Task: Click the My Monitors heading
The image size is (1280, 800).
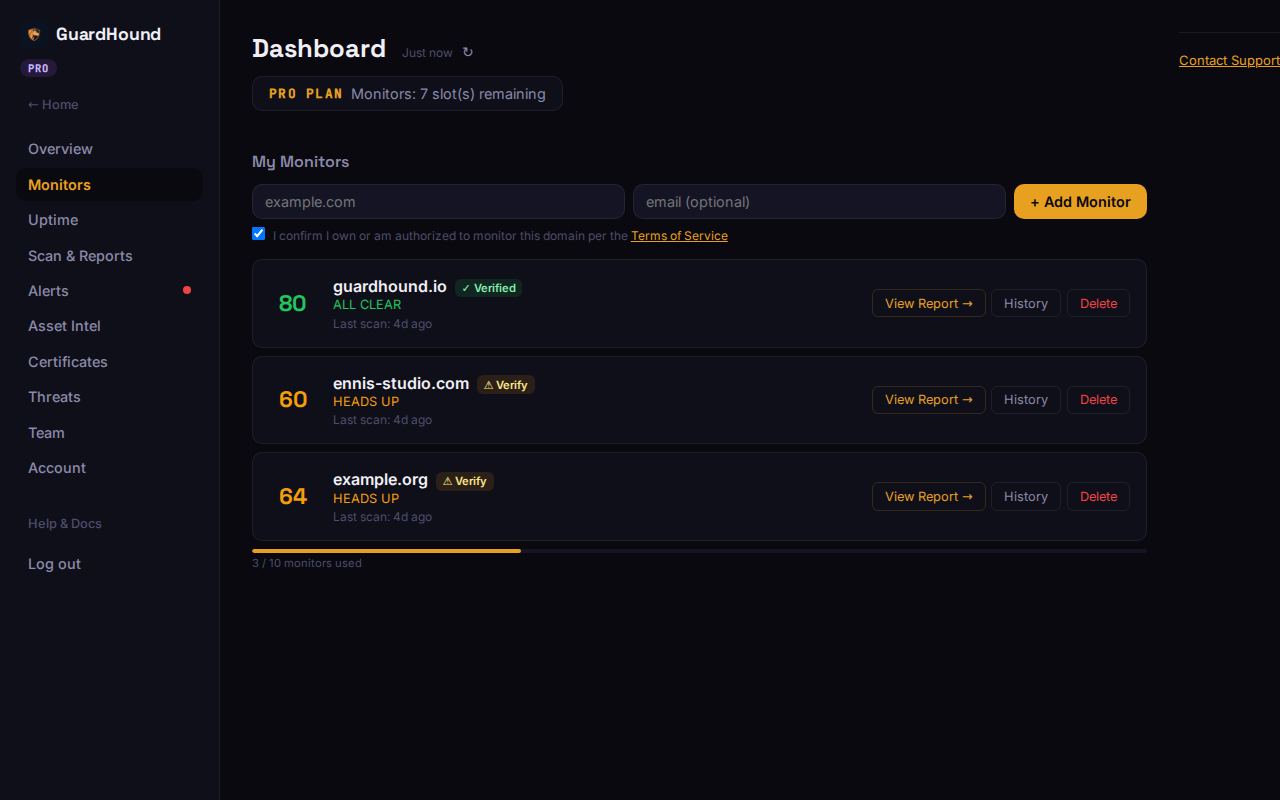Action: click(x=301, y=162)
